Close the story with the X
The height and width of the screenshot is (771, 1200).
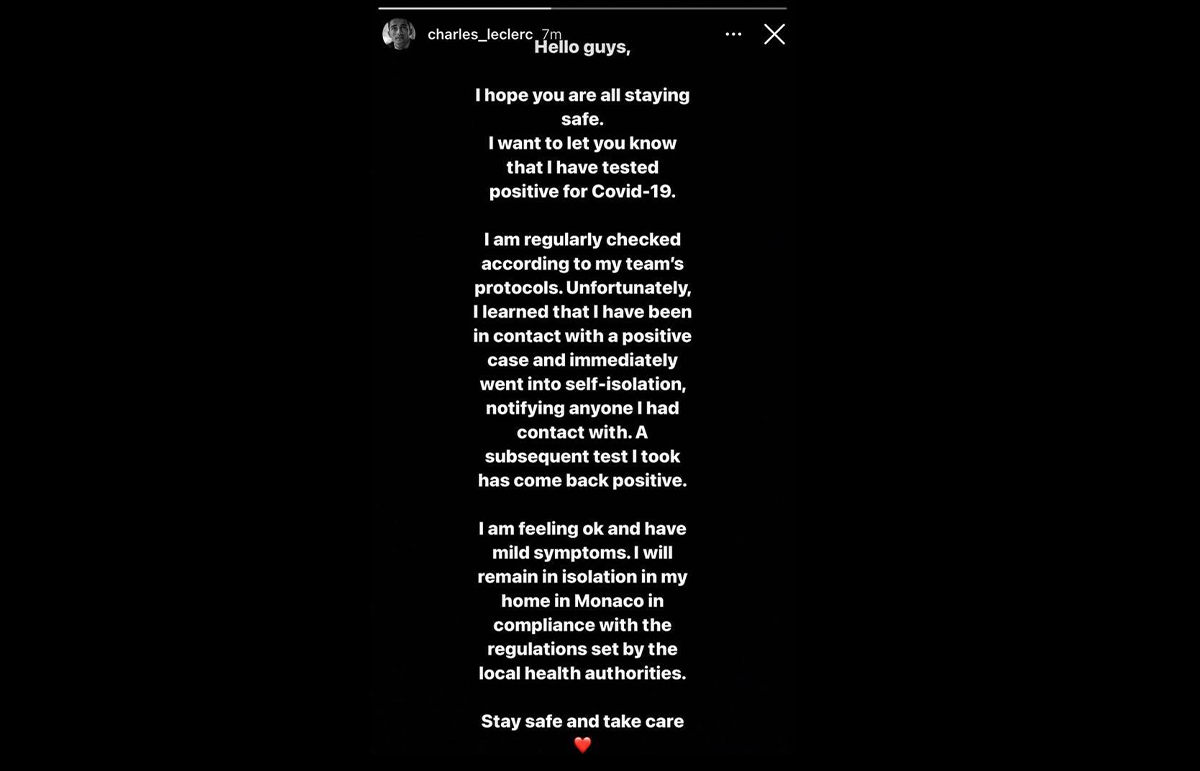[x=774, y=34]
